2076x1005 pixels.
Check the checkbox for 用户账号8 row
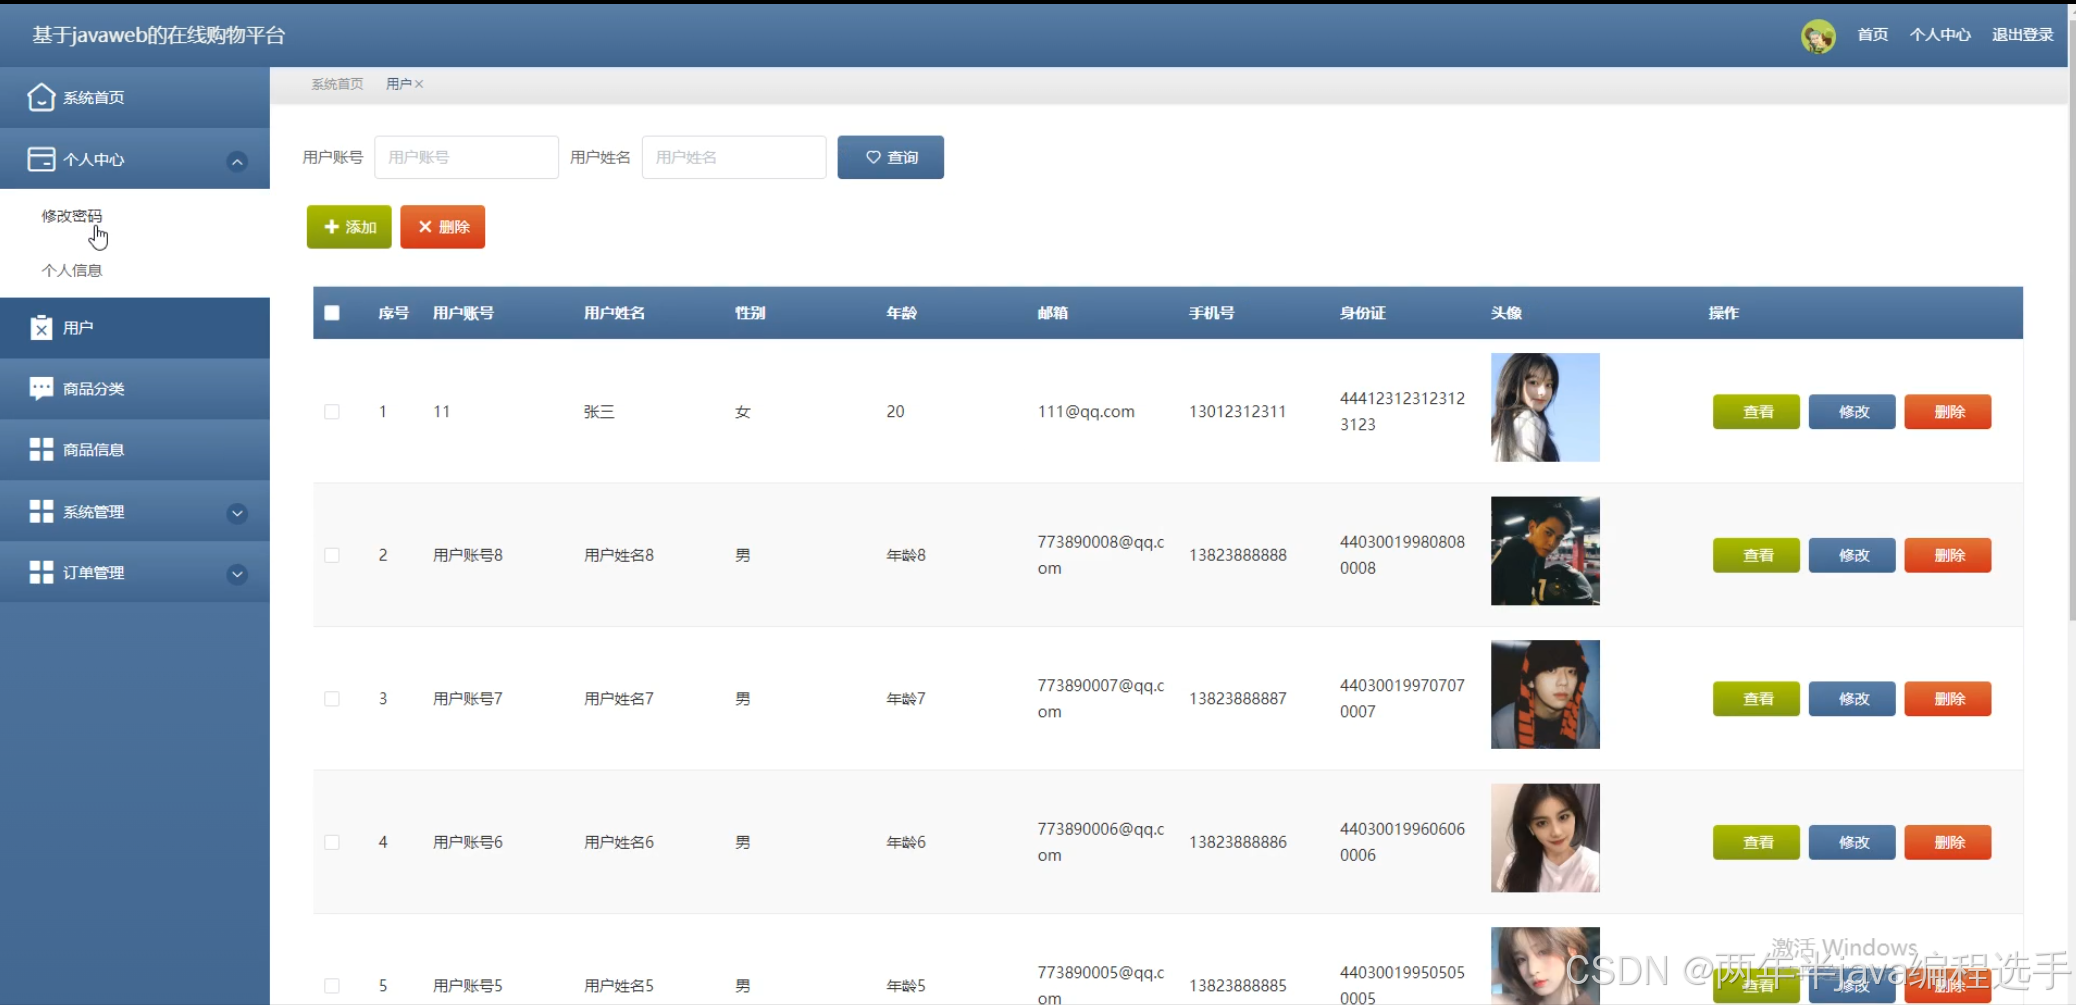click(332, 555)
